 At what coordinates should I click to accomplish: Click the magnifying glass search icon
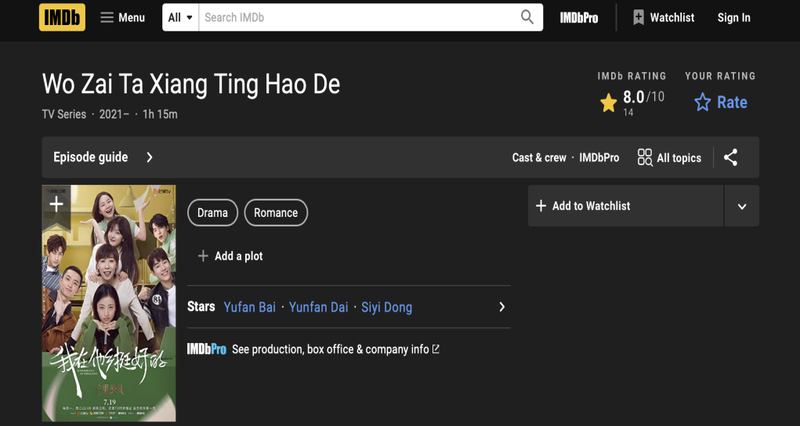(x=527, y=17)
